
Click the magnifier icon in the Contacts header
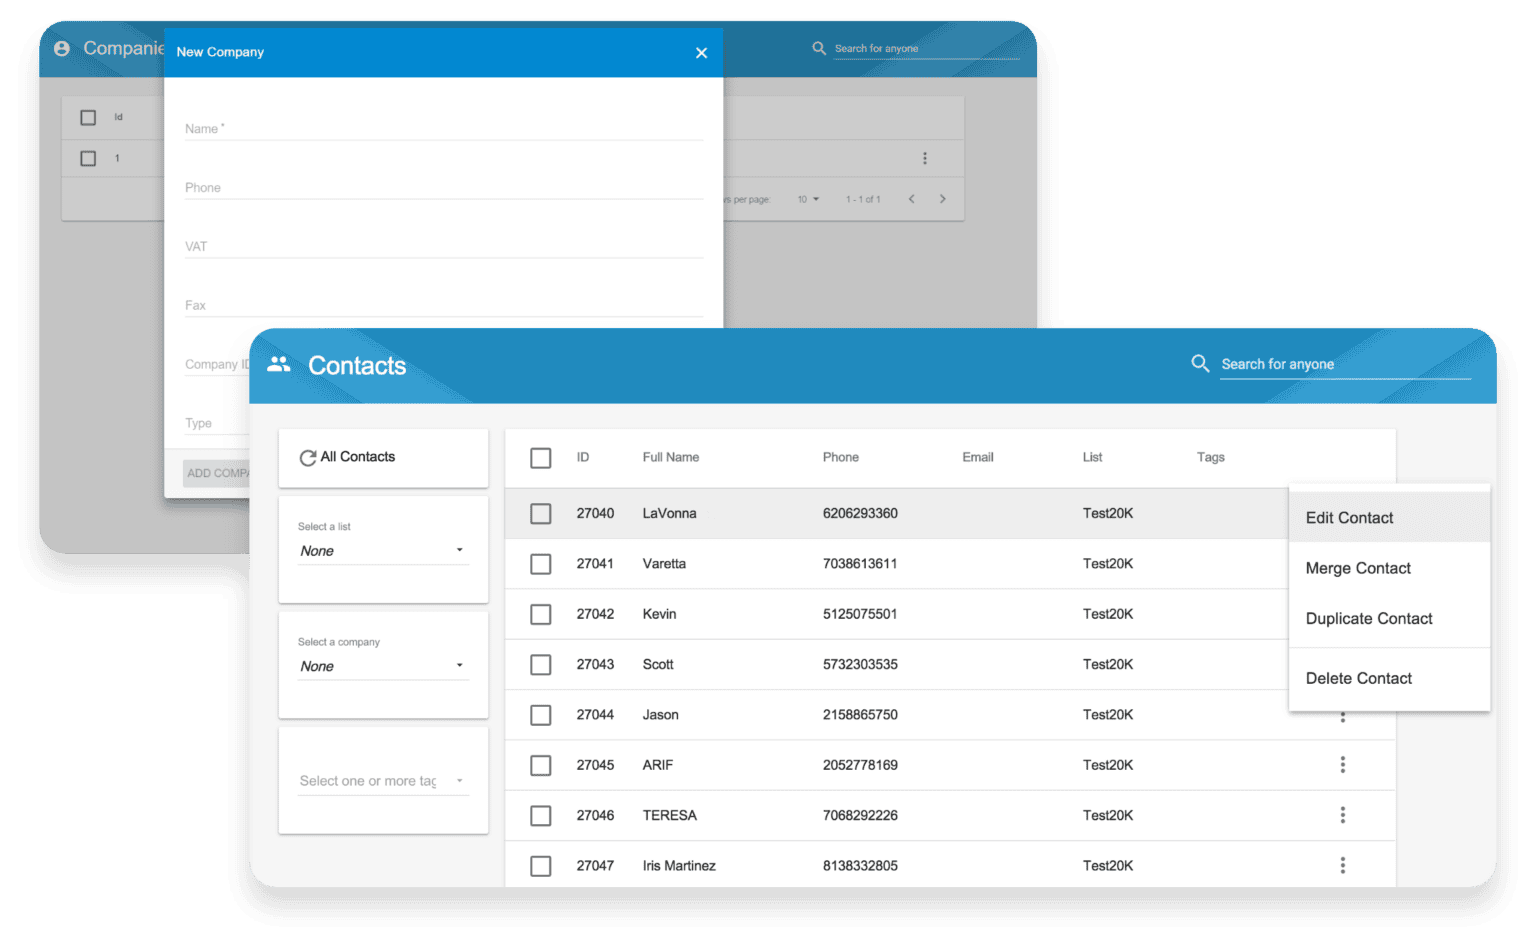1200,364
